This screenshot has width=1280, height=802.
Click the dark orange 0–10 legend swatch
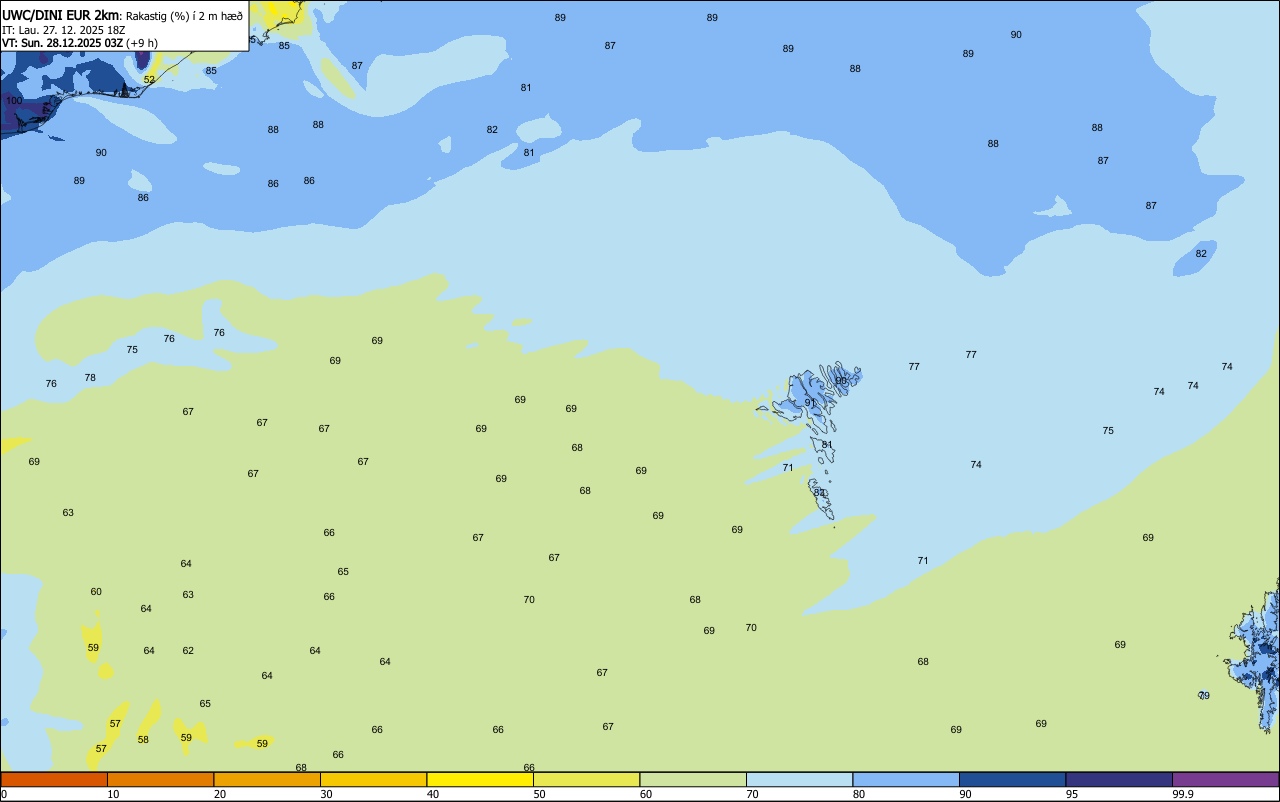(54, 779)
